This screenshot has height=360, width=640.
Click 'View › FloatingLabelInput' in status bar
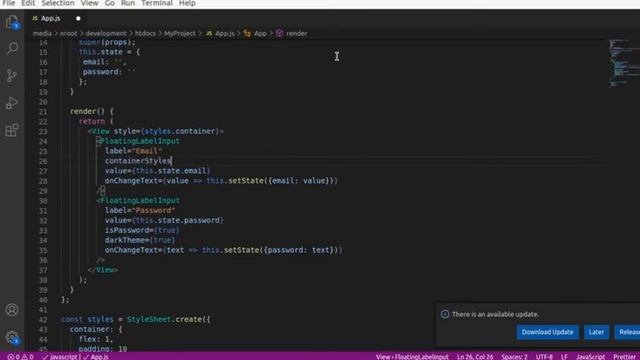tap(412, 357)
